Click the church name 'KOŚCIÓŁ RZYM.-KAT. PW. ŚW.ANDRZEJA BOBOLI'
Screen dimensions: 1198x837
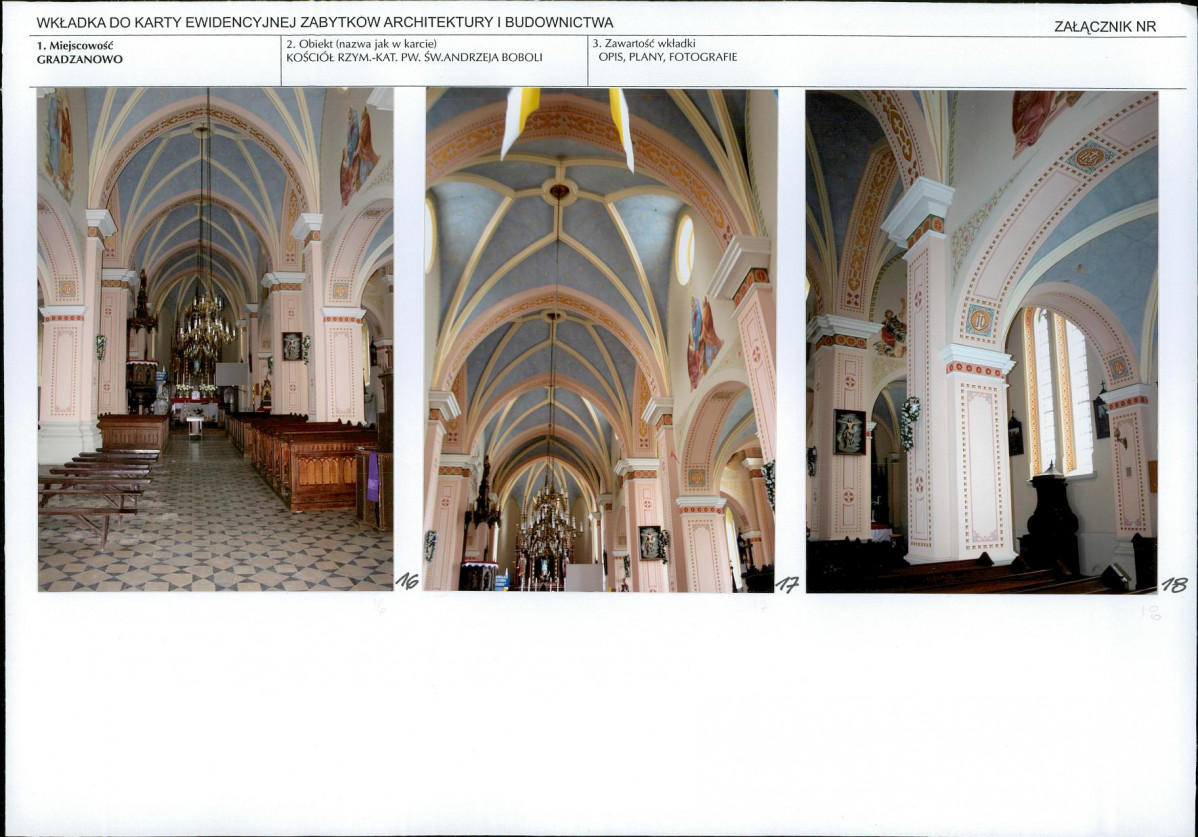tap(414, 58)
